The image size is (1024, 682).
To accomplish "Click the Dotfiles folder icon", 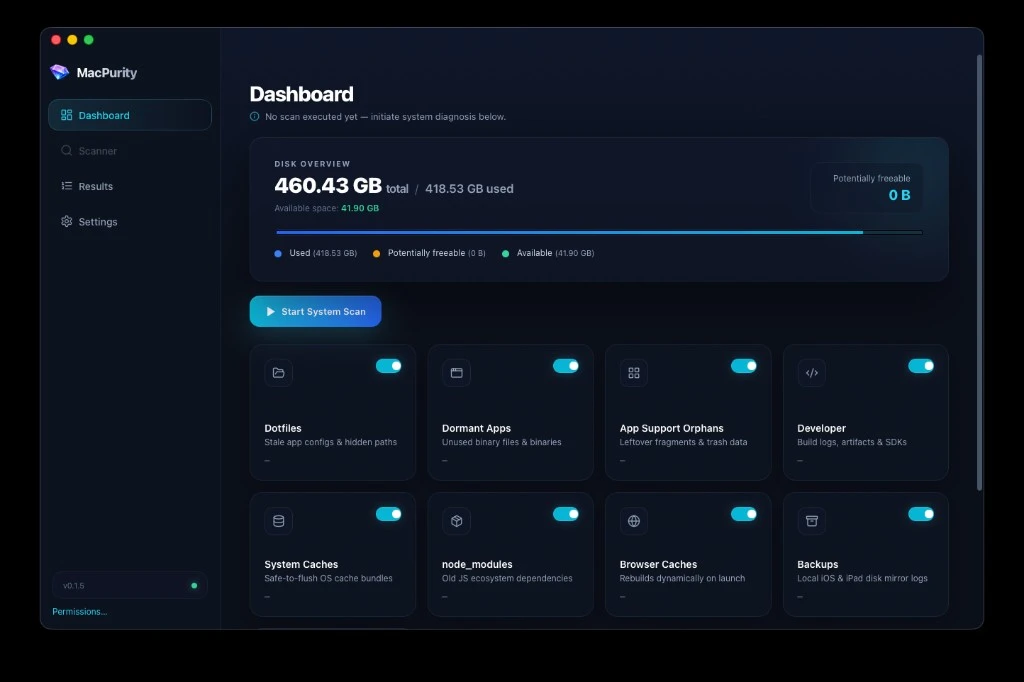I will pos(279,372).
